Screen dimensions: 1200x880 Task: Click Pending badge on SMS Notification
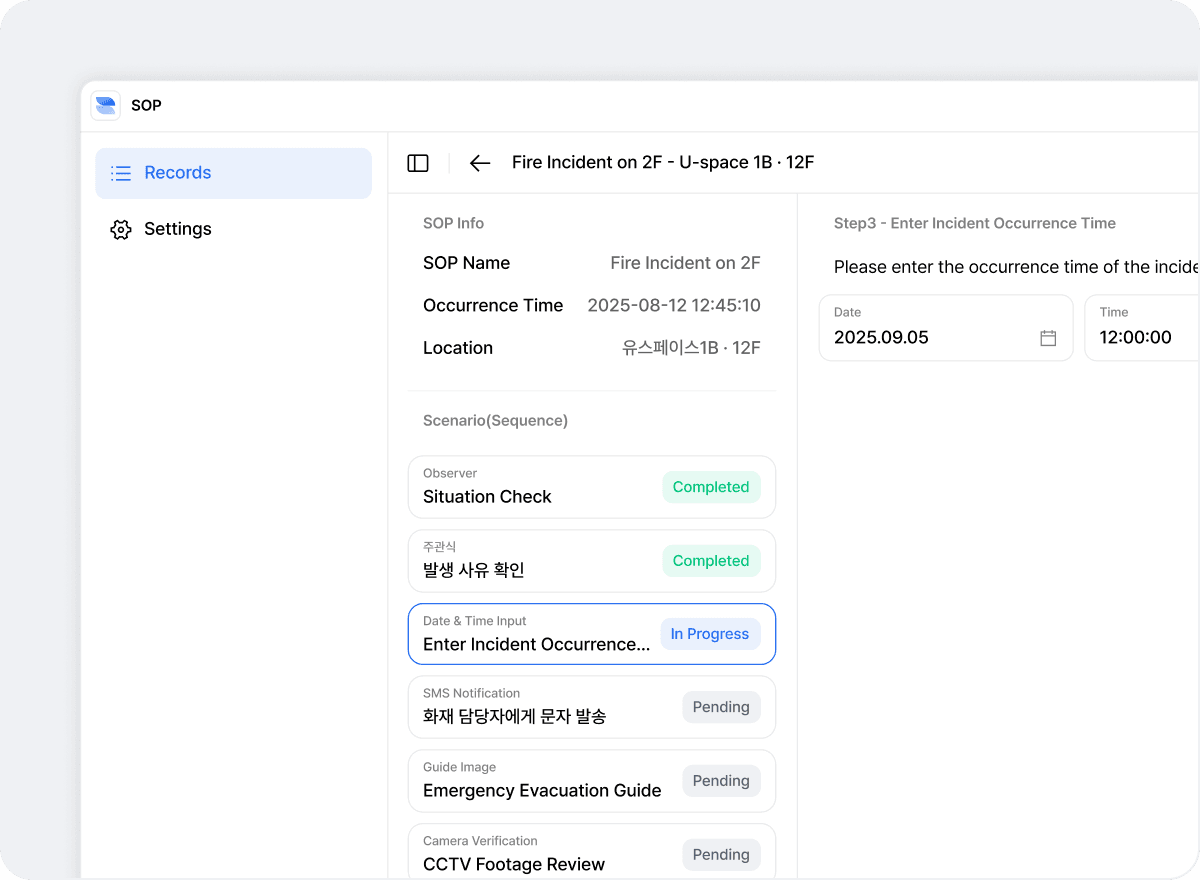coord(721,707)
